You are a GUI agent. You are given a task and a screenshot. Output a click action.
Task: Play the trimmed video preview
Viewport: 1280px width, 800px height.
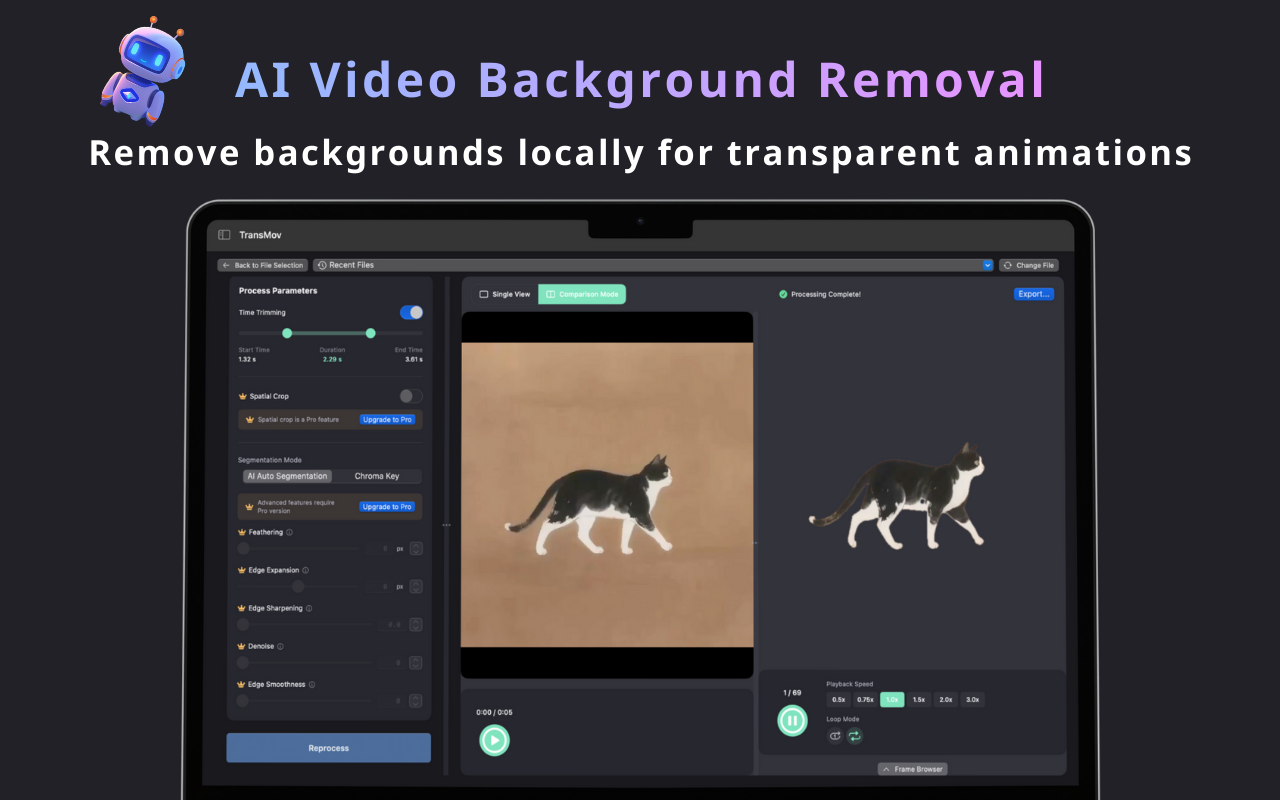(494, 740)
